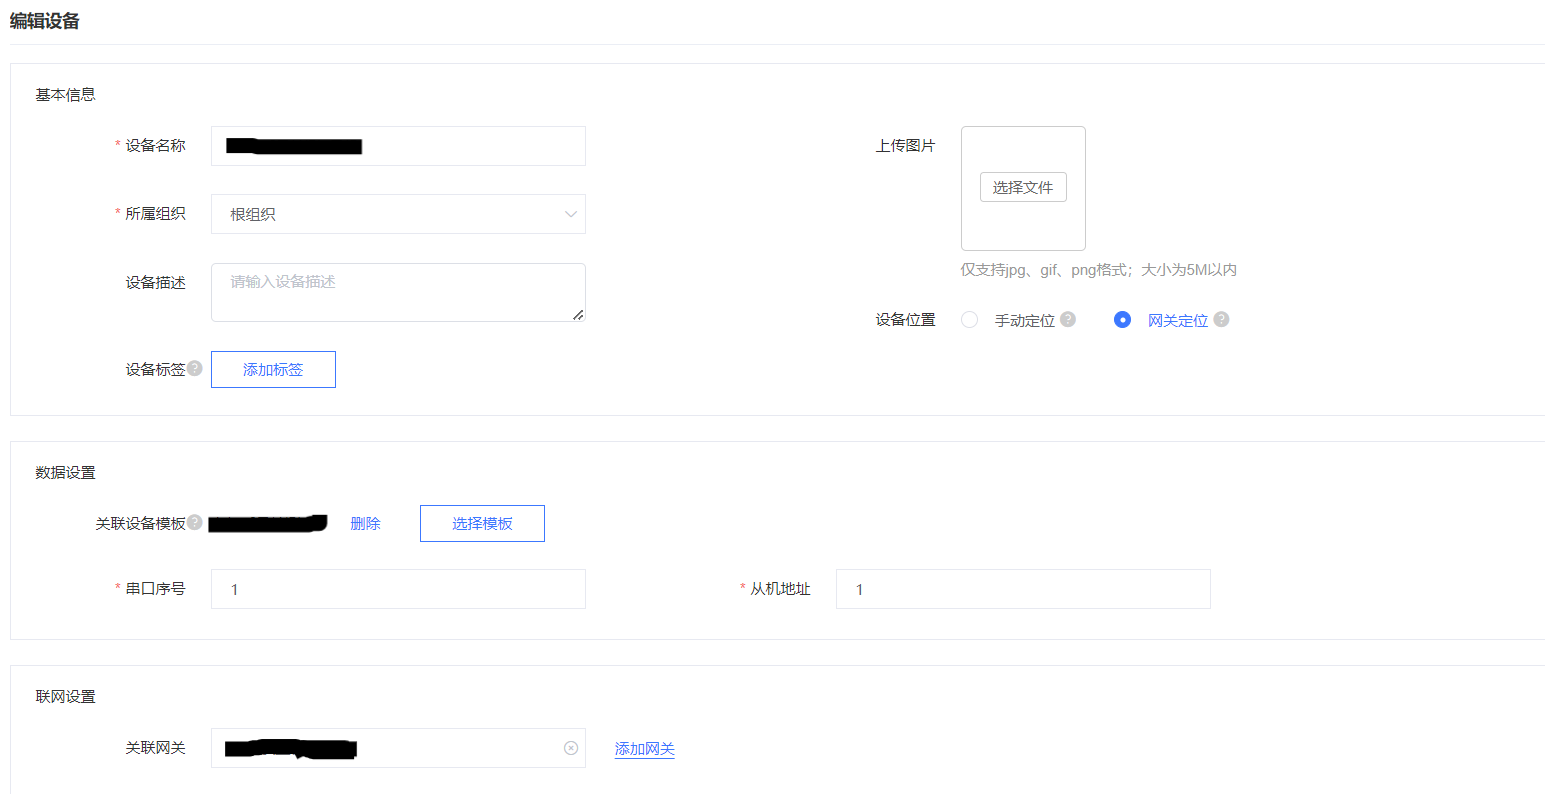
Task: Click the 添加标签 button
Action: pyautogui.click(x=272, y=369)
